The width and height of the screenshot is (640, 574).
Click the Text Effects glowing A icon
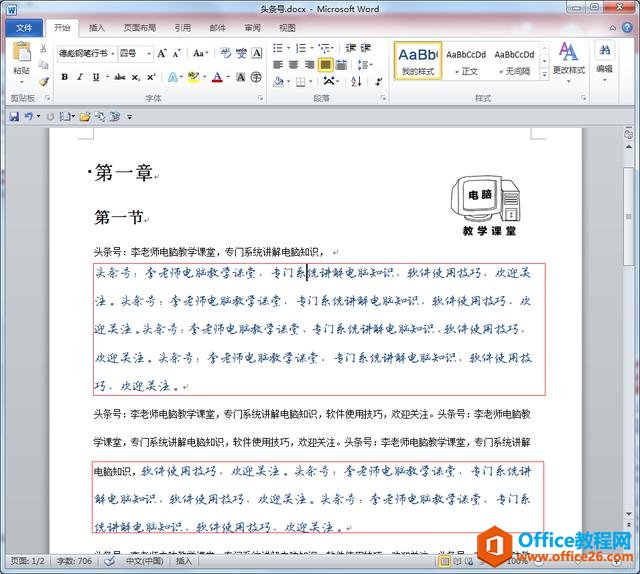tap(173, 77)
